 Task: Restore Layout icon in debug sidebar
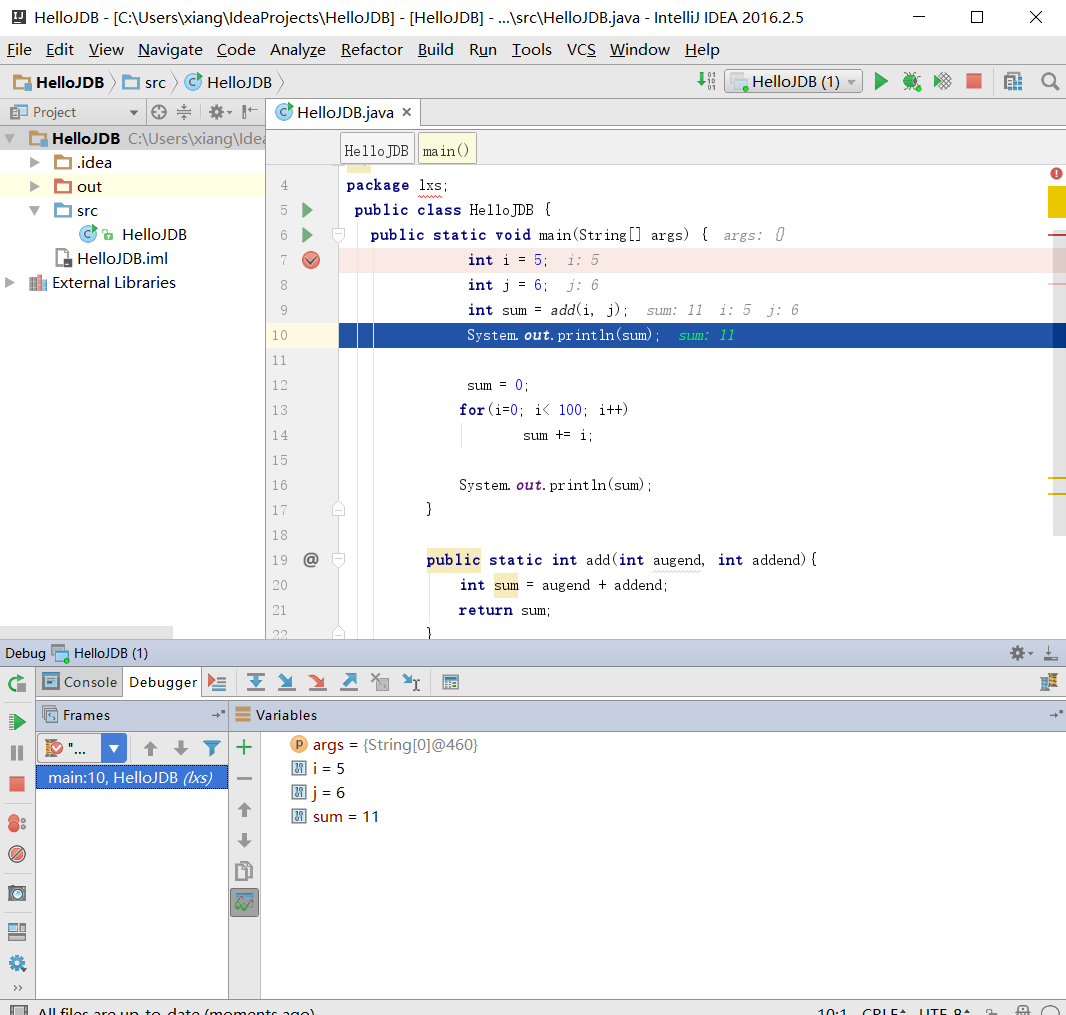[17, 931]
